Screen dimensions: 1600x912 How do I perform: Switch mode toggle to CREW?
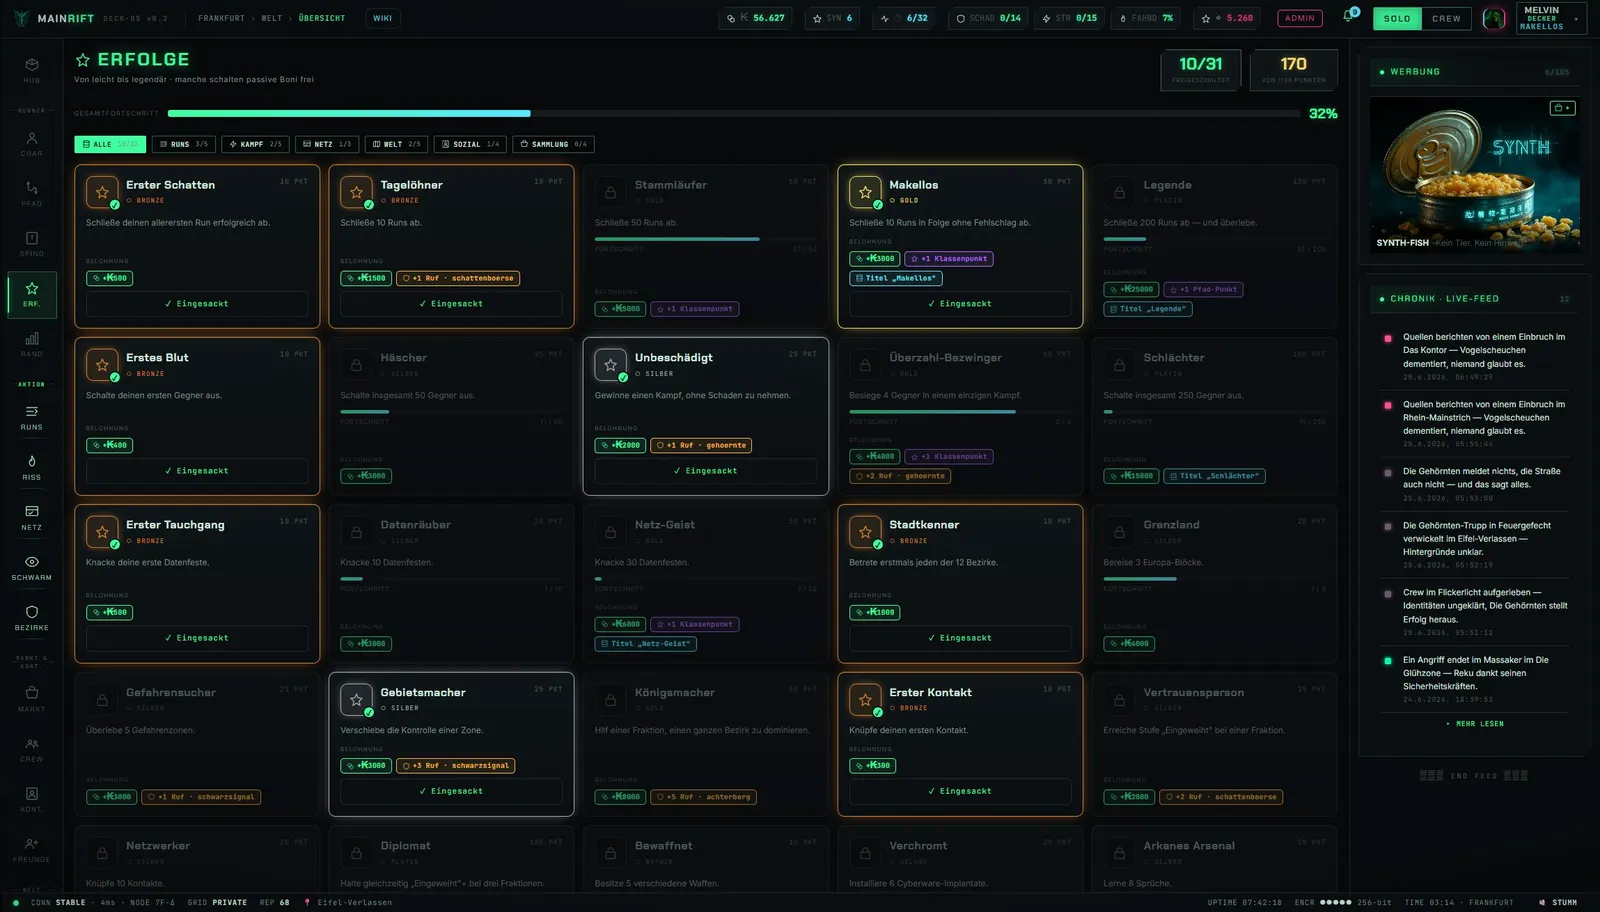point(1446,18)
